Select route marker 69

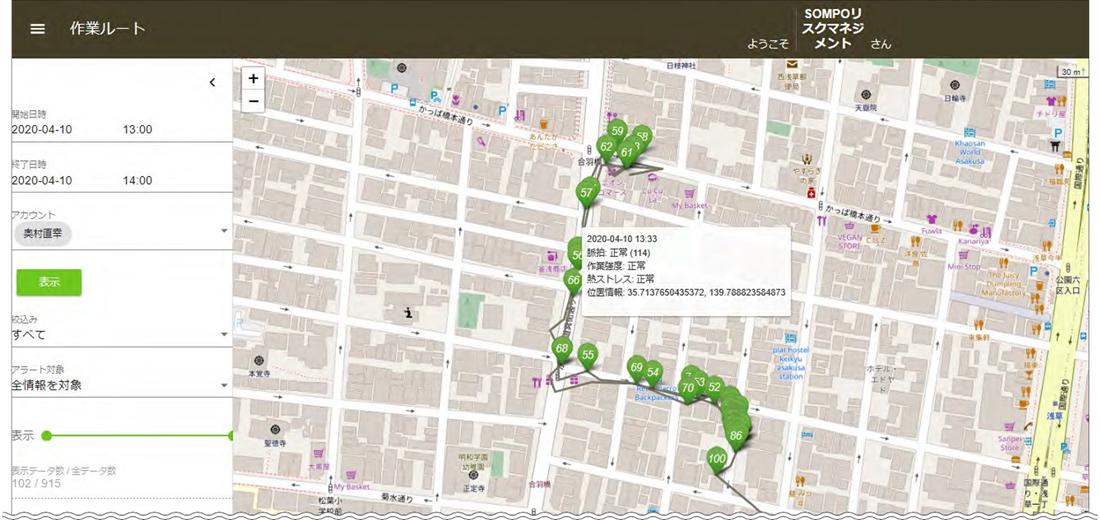[x=636, y=368]
